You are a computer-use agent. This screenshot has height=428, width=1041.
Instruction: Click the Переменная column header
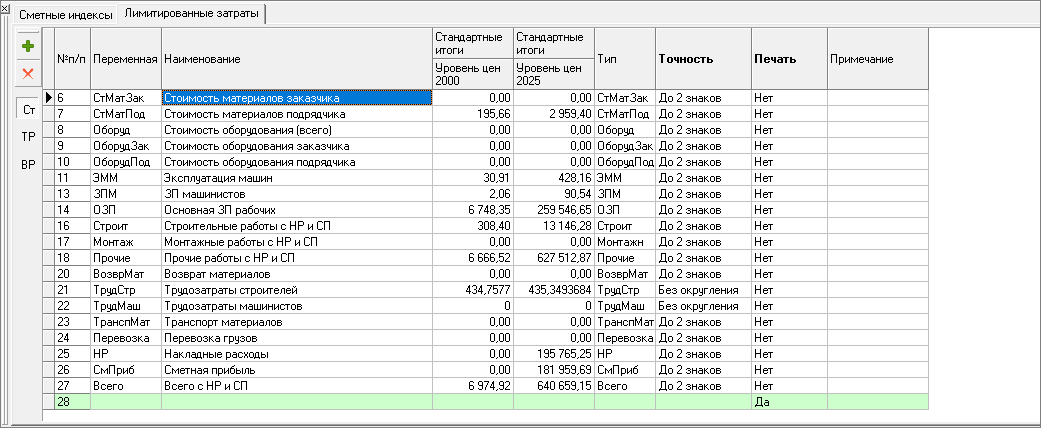125,60
